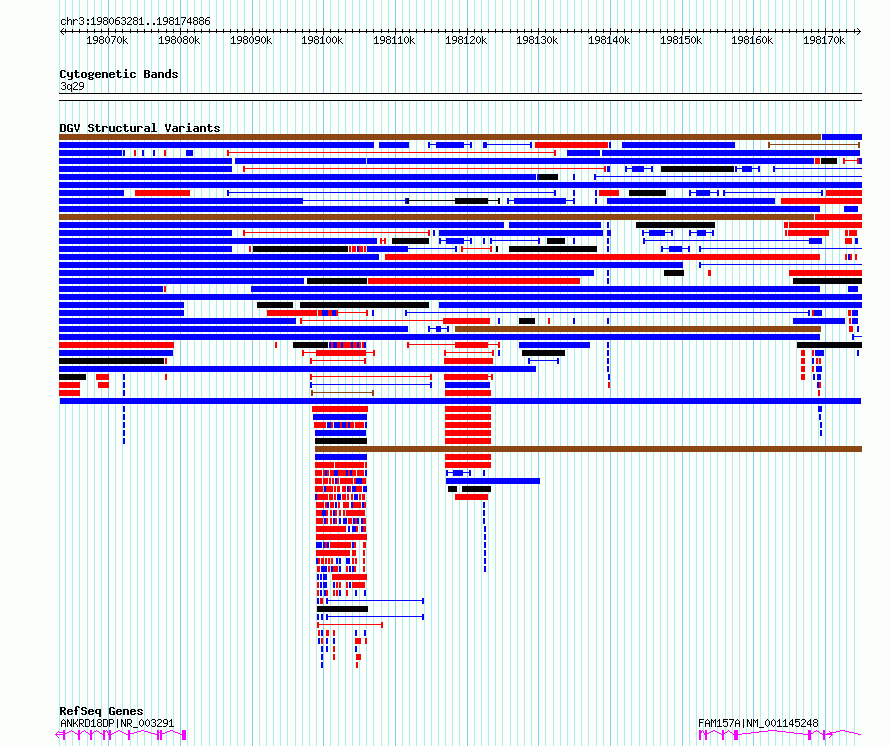This screenshot has height=746, width=890.
Task: Open the DGV Structural Variants track title
Action: click(140, 128)
